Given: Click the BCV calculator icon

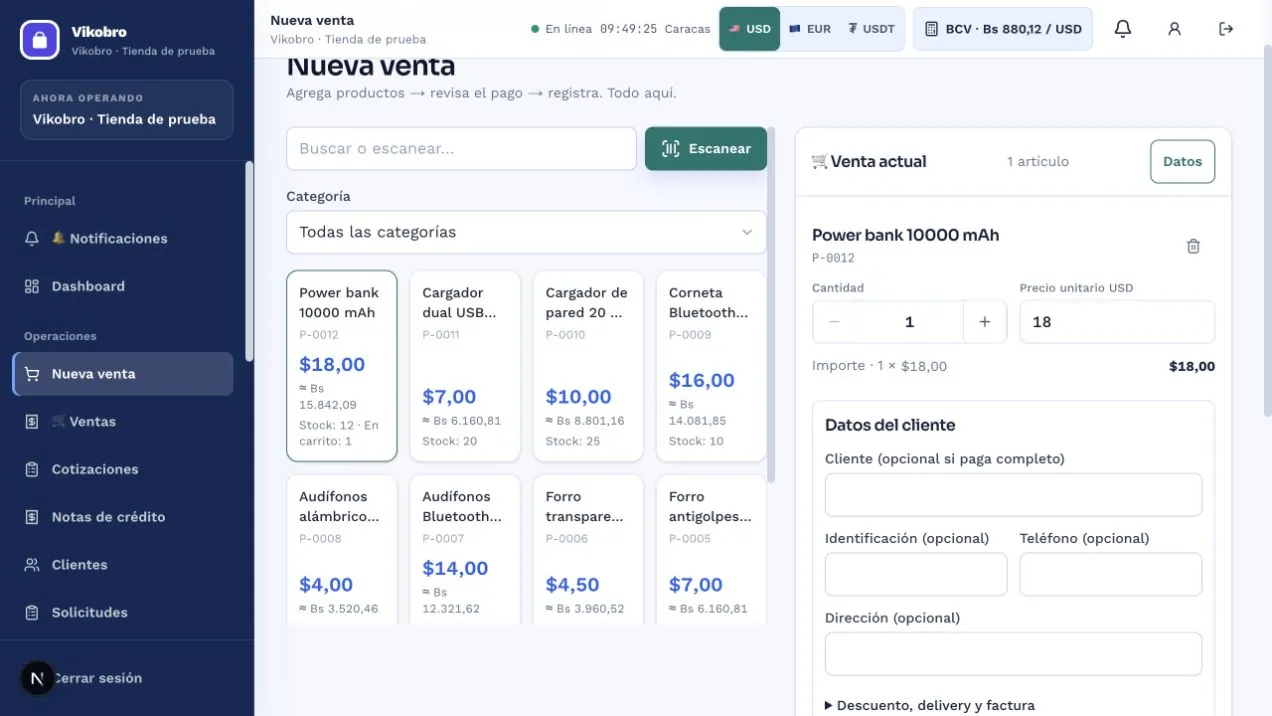Looking at the screenshot, I should point(931,29).
